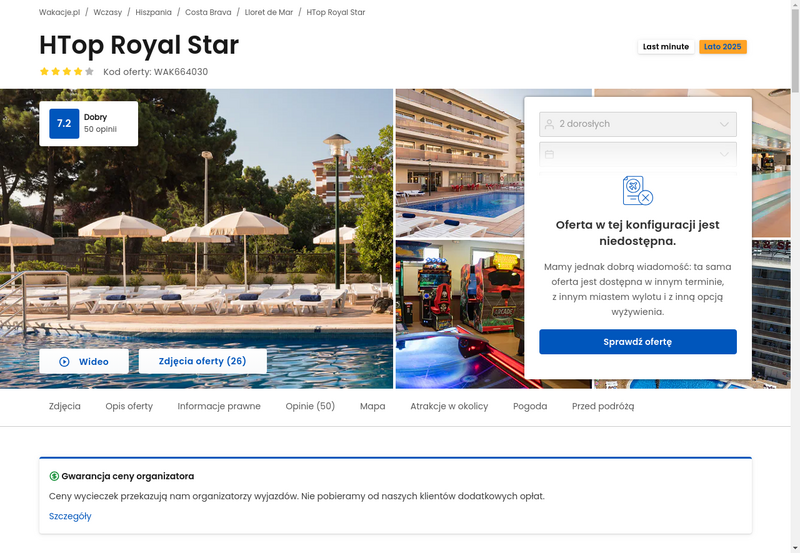Image resolution: width=800 pixels, height=553 pixels.
Task: Click the green price guarantee icon
Action: coord(54,476)
